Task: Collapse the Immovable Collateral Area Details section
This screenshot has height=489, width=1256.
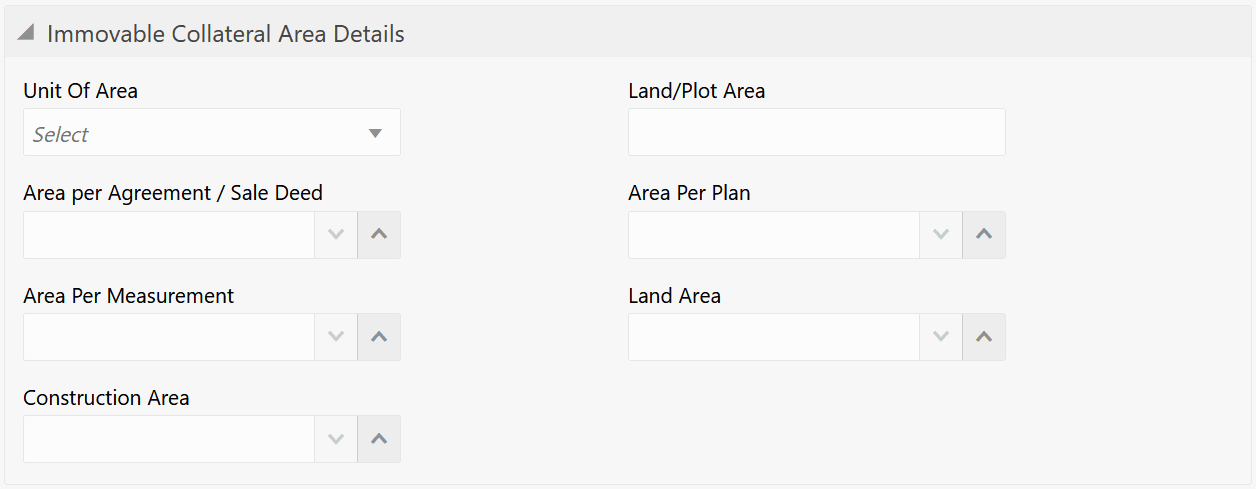Action: pos(26,34)
